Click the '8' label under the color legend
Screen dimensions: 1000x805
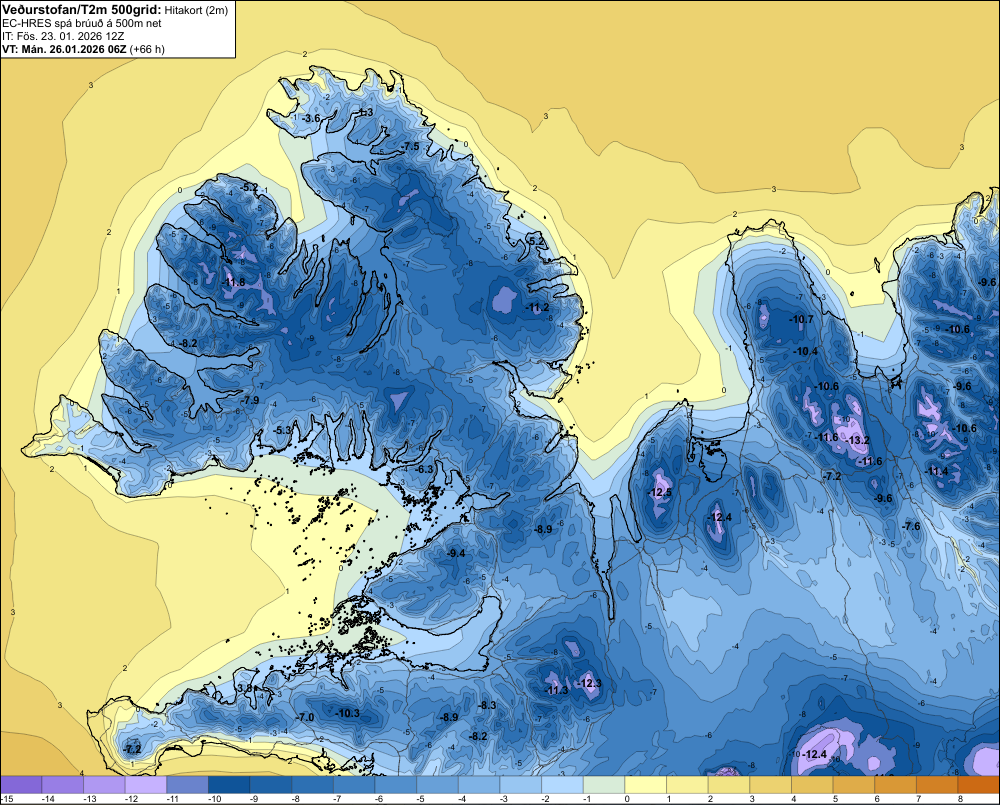click(x=960, y=799)
